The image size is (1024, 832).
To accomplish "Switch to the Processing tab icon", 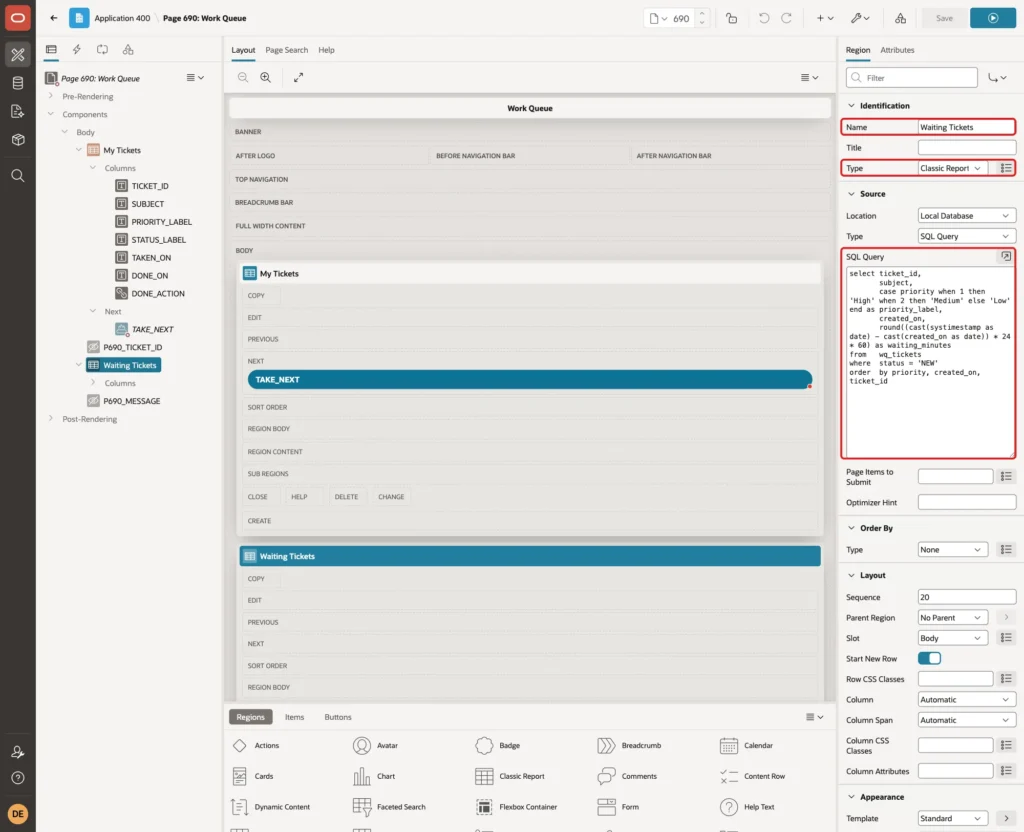I will click(x=103, y=50).
